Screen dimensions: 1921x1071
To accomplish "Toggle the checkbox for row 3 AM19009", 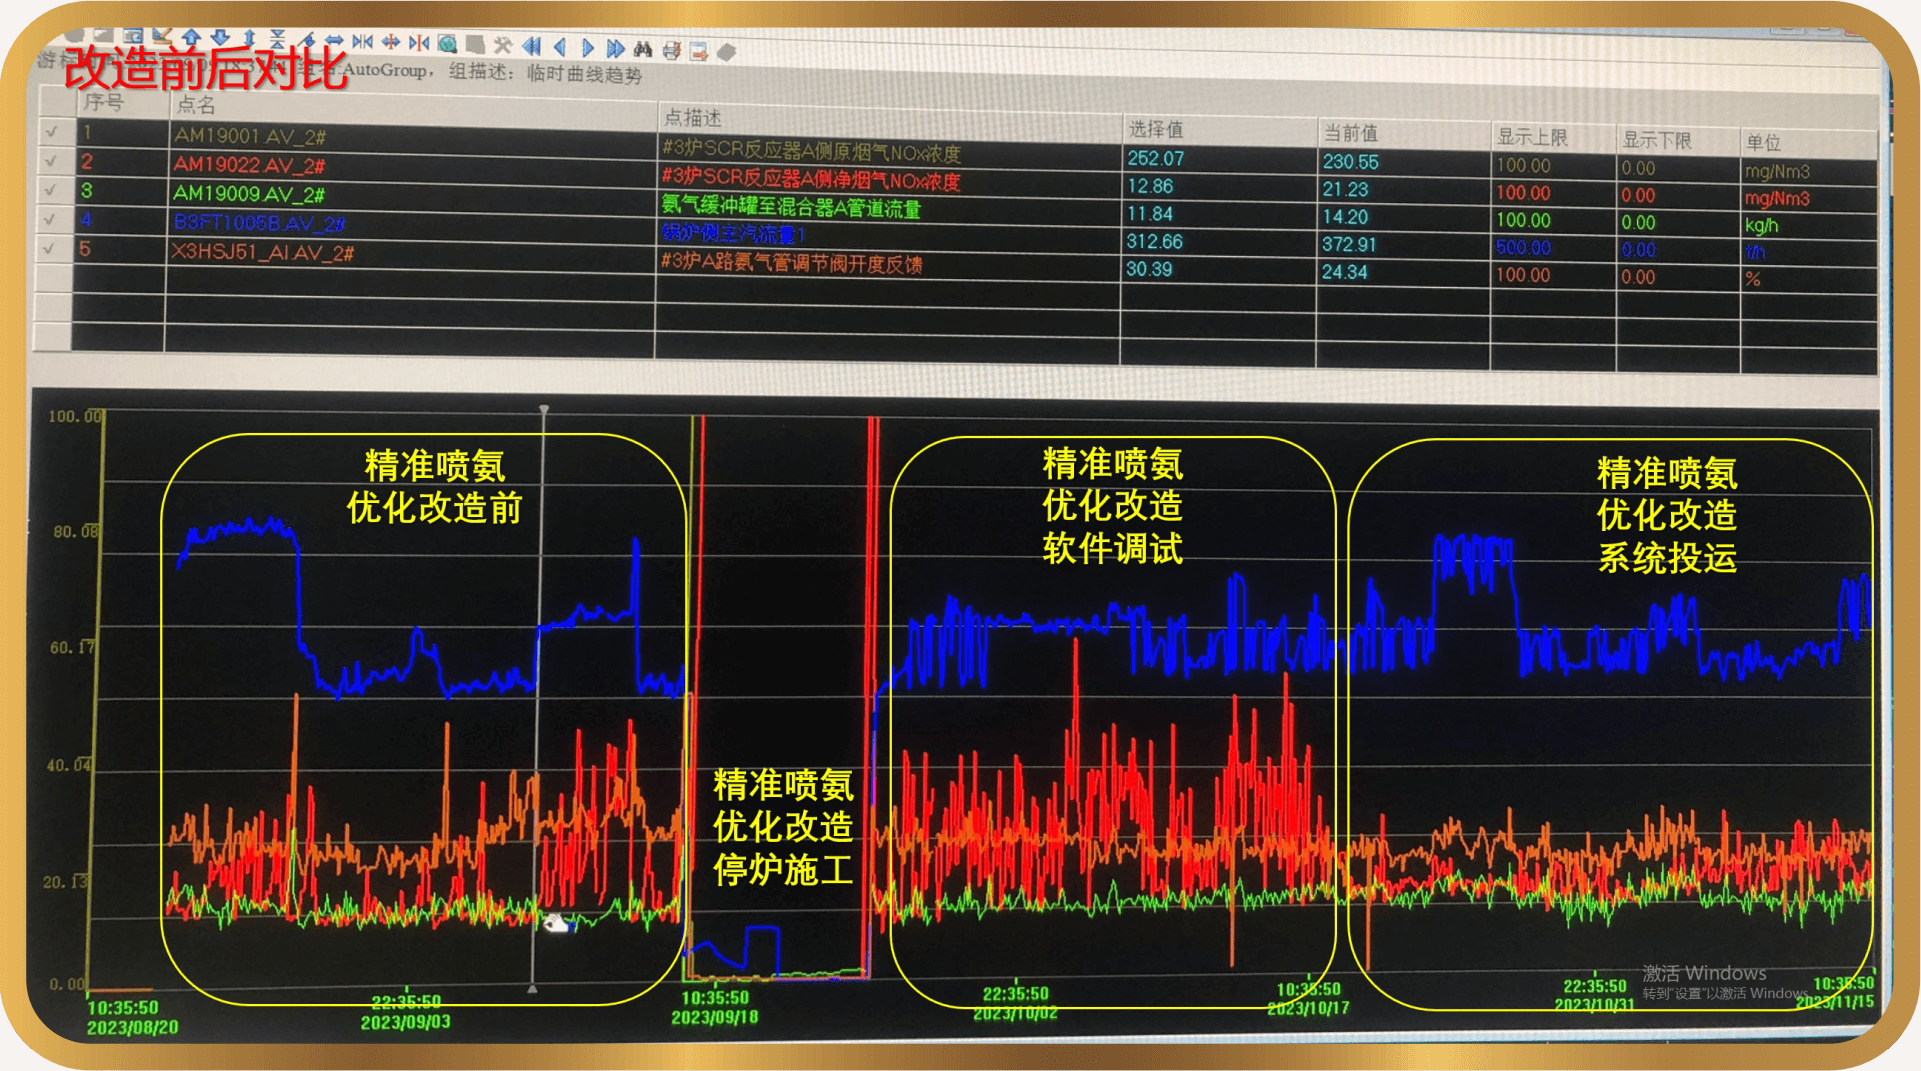I will 52,189.
